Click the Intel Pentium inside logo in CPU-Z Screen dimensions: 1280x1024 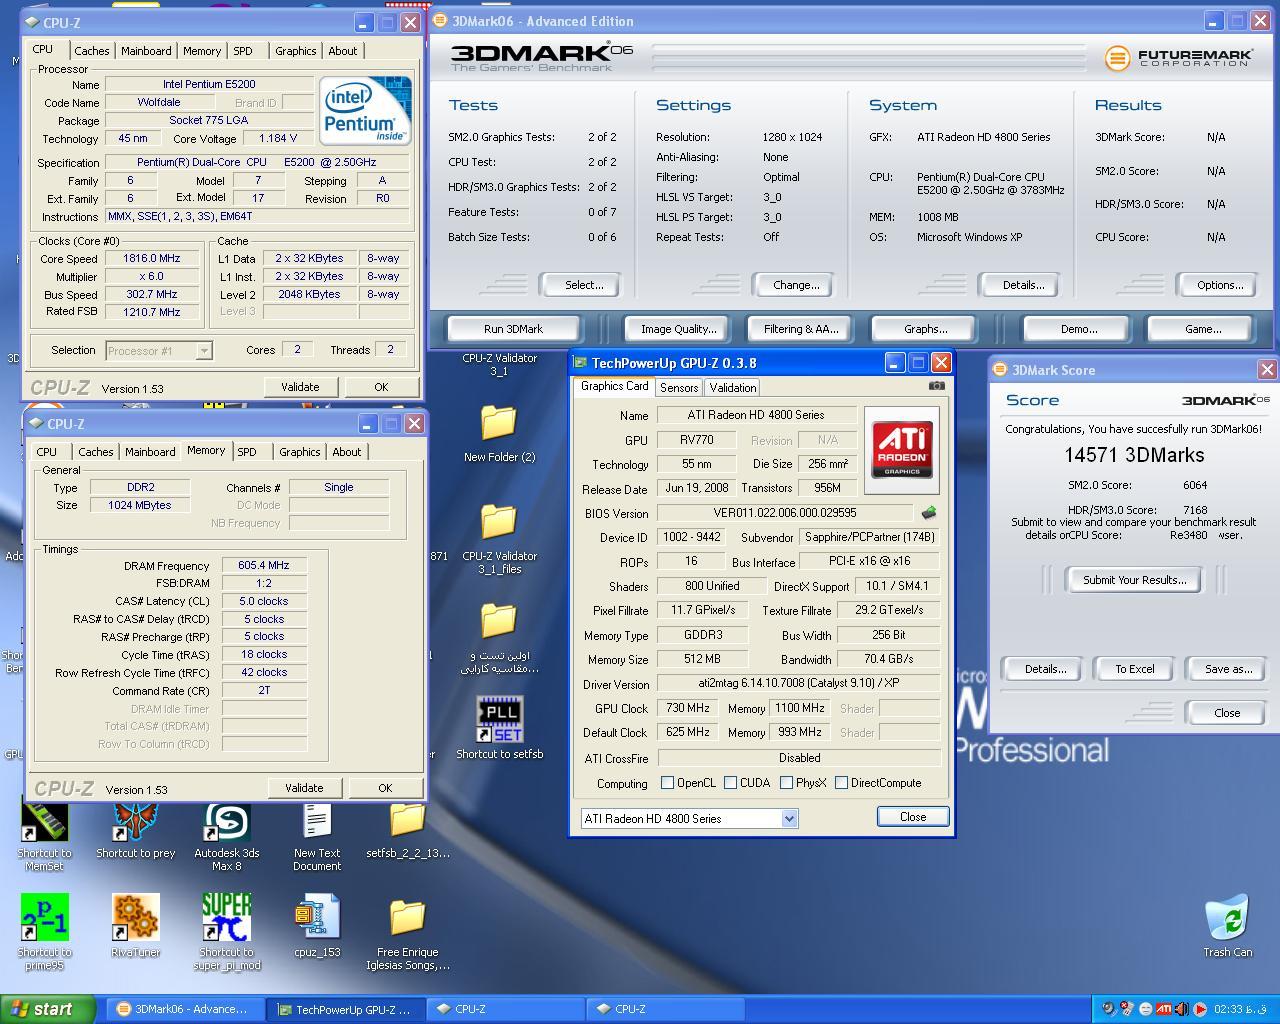pos(364,110)
